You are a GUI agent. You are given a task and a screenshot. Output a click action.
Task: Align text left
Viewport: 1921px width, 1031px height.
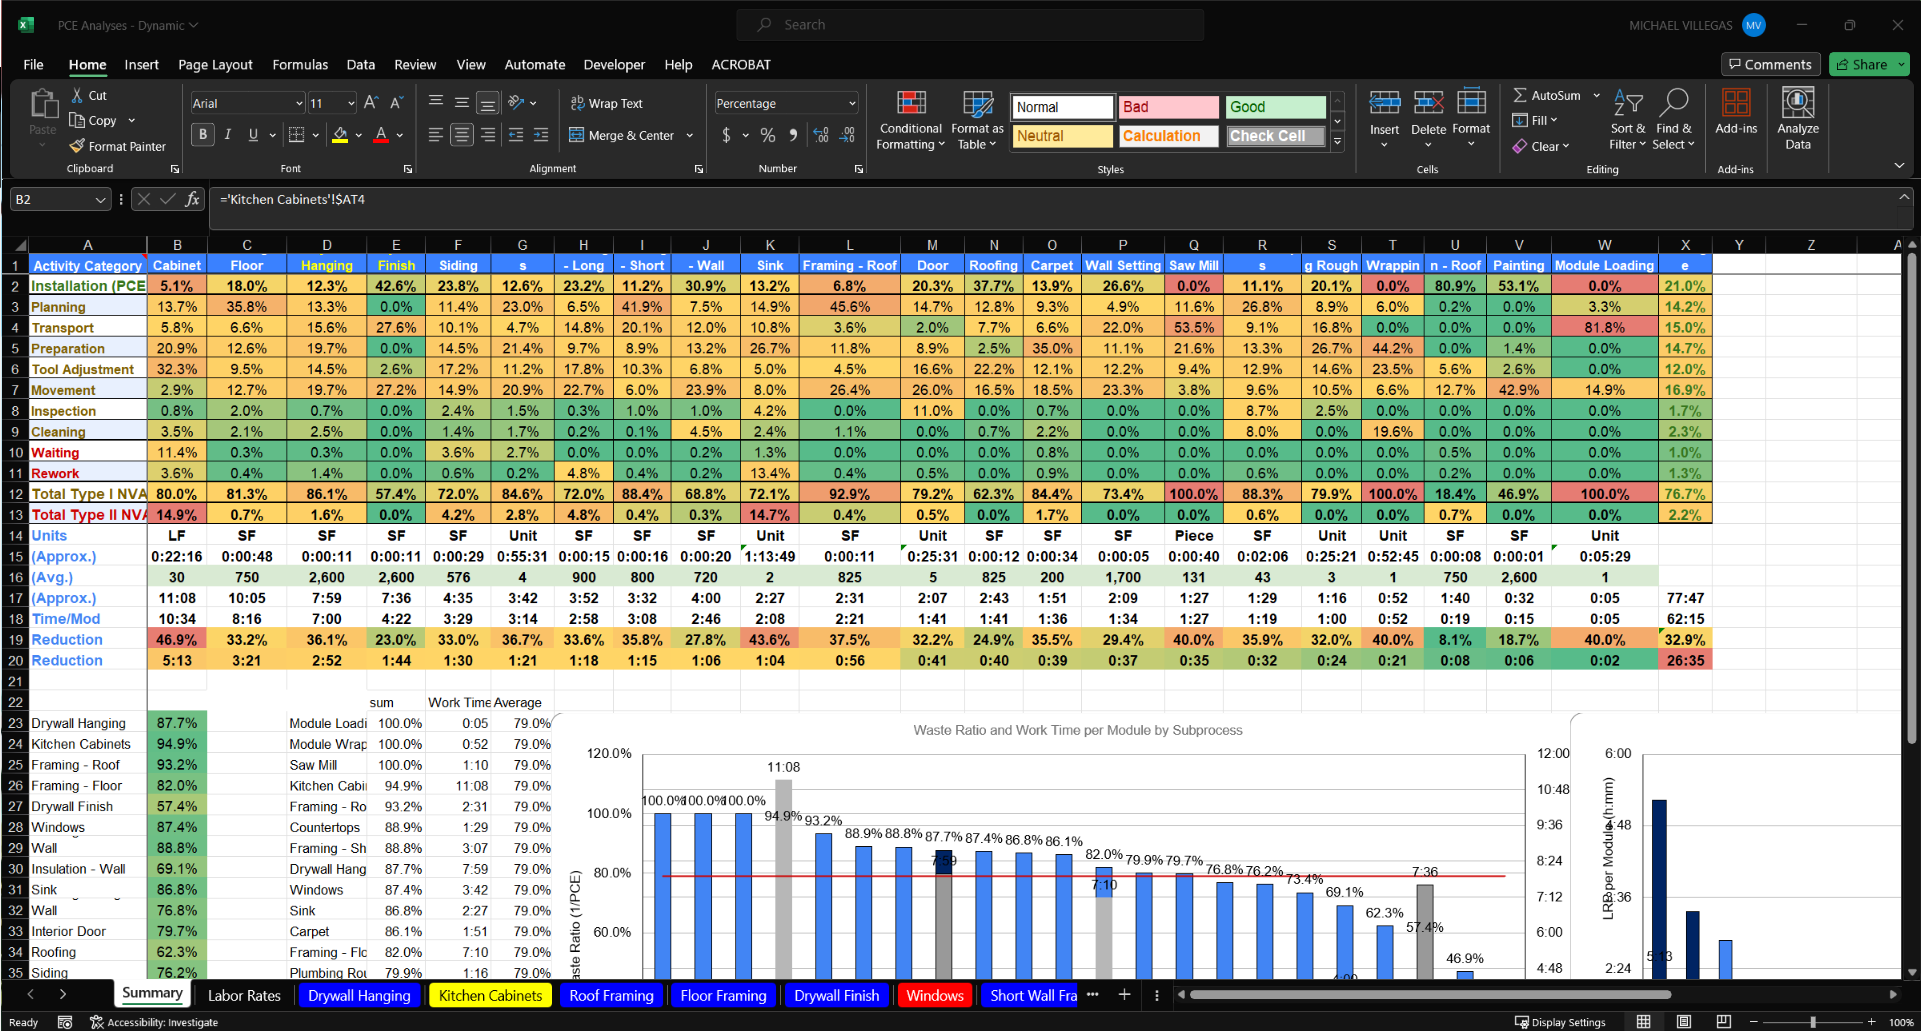tap(436, 135)
